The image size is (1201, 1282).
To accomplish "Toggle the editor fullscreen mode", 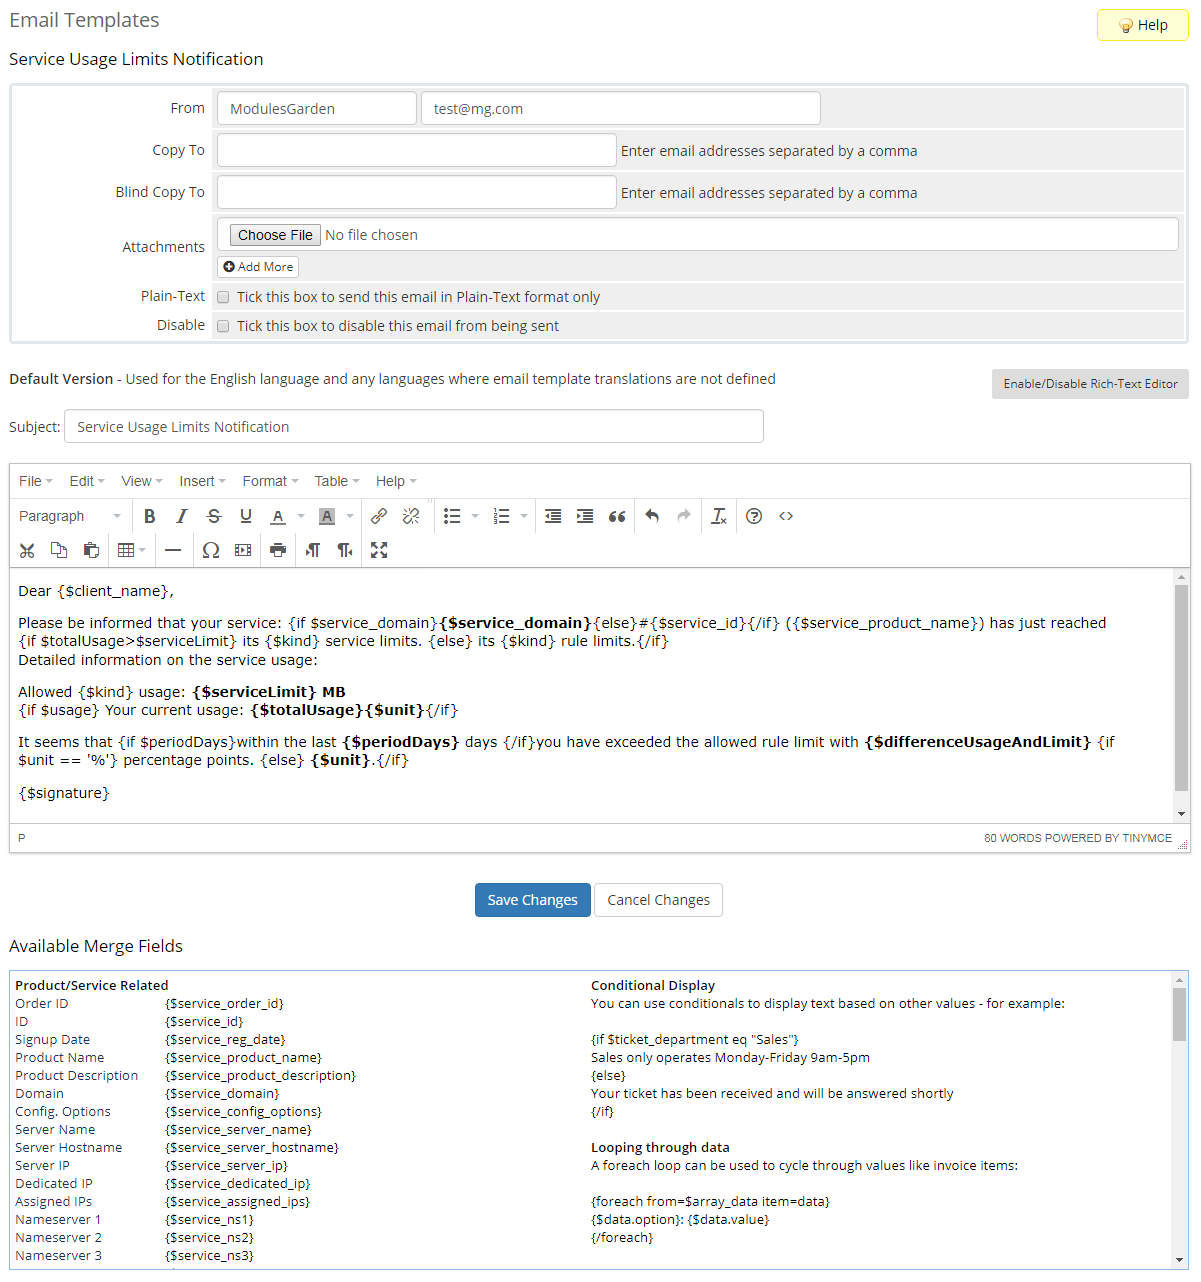I will click(378, 550).
